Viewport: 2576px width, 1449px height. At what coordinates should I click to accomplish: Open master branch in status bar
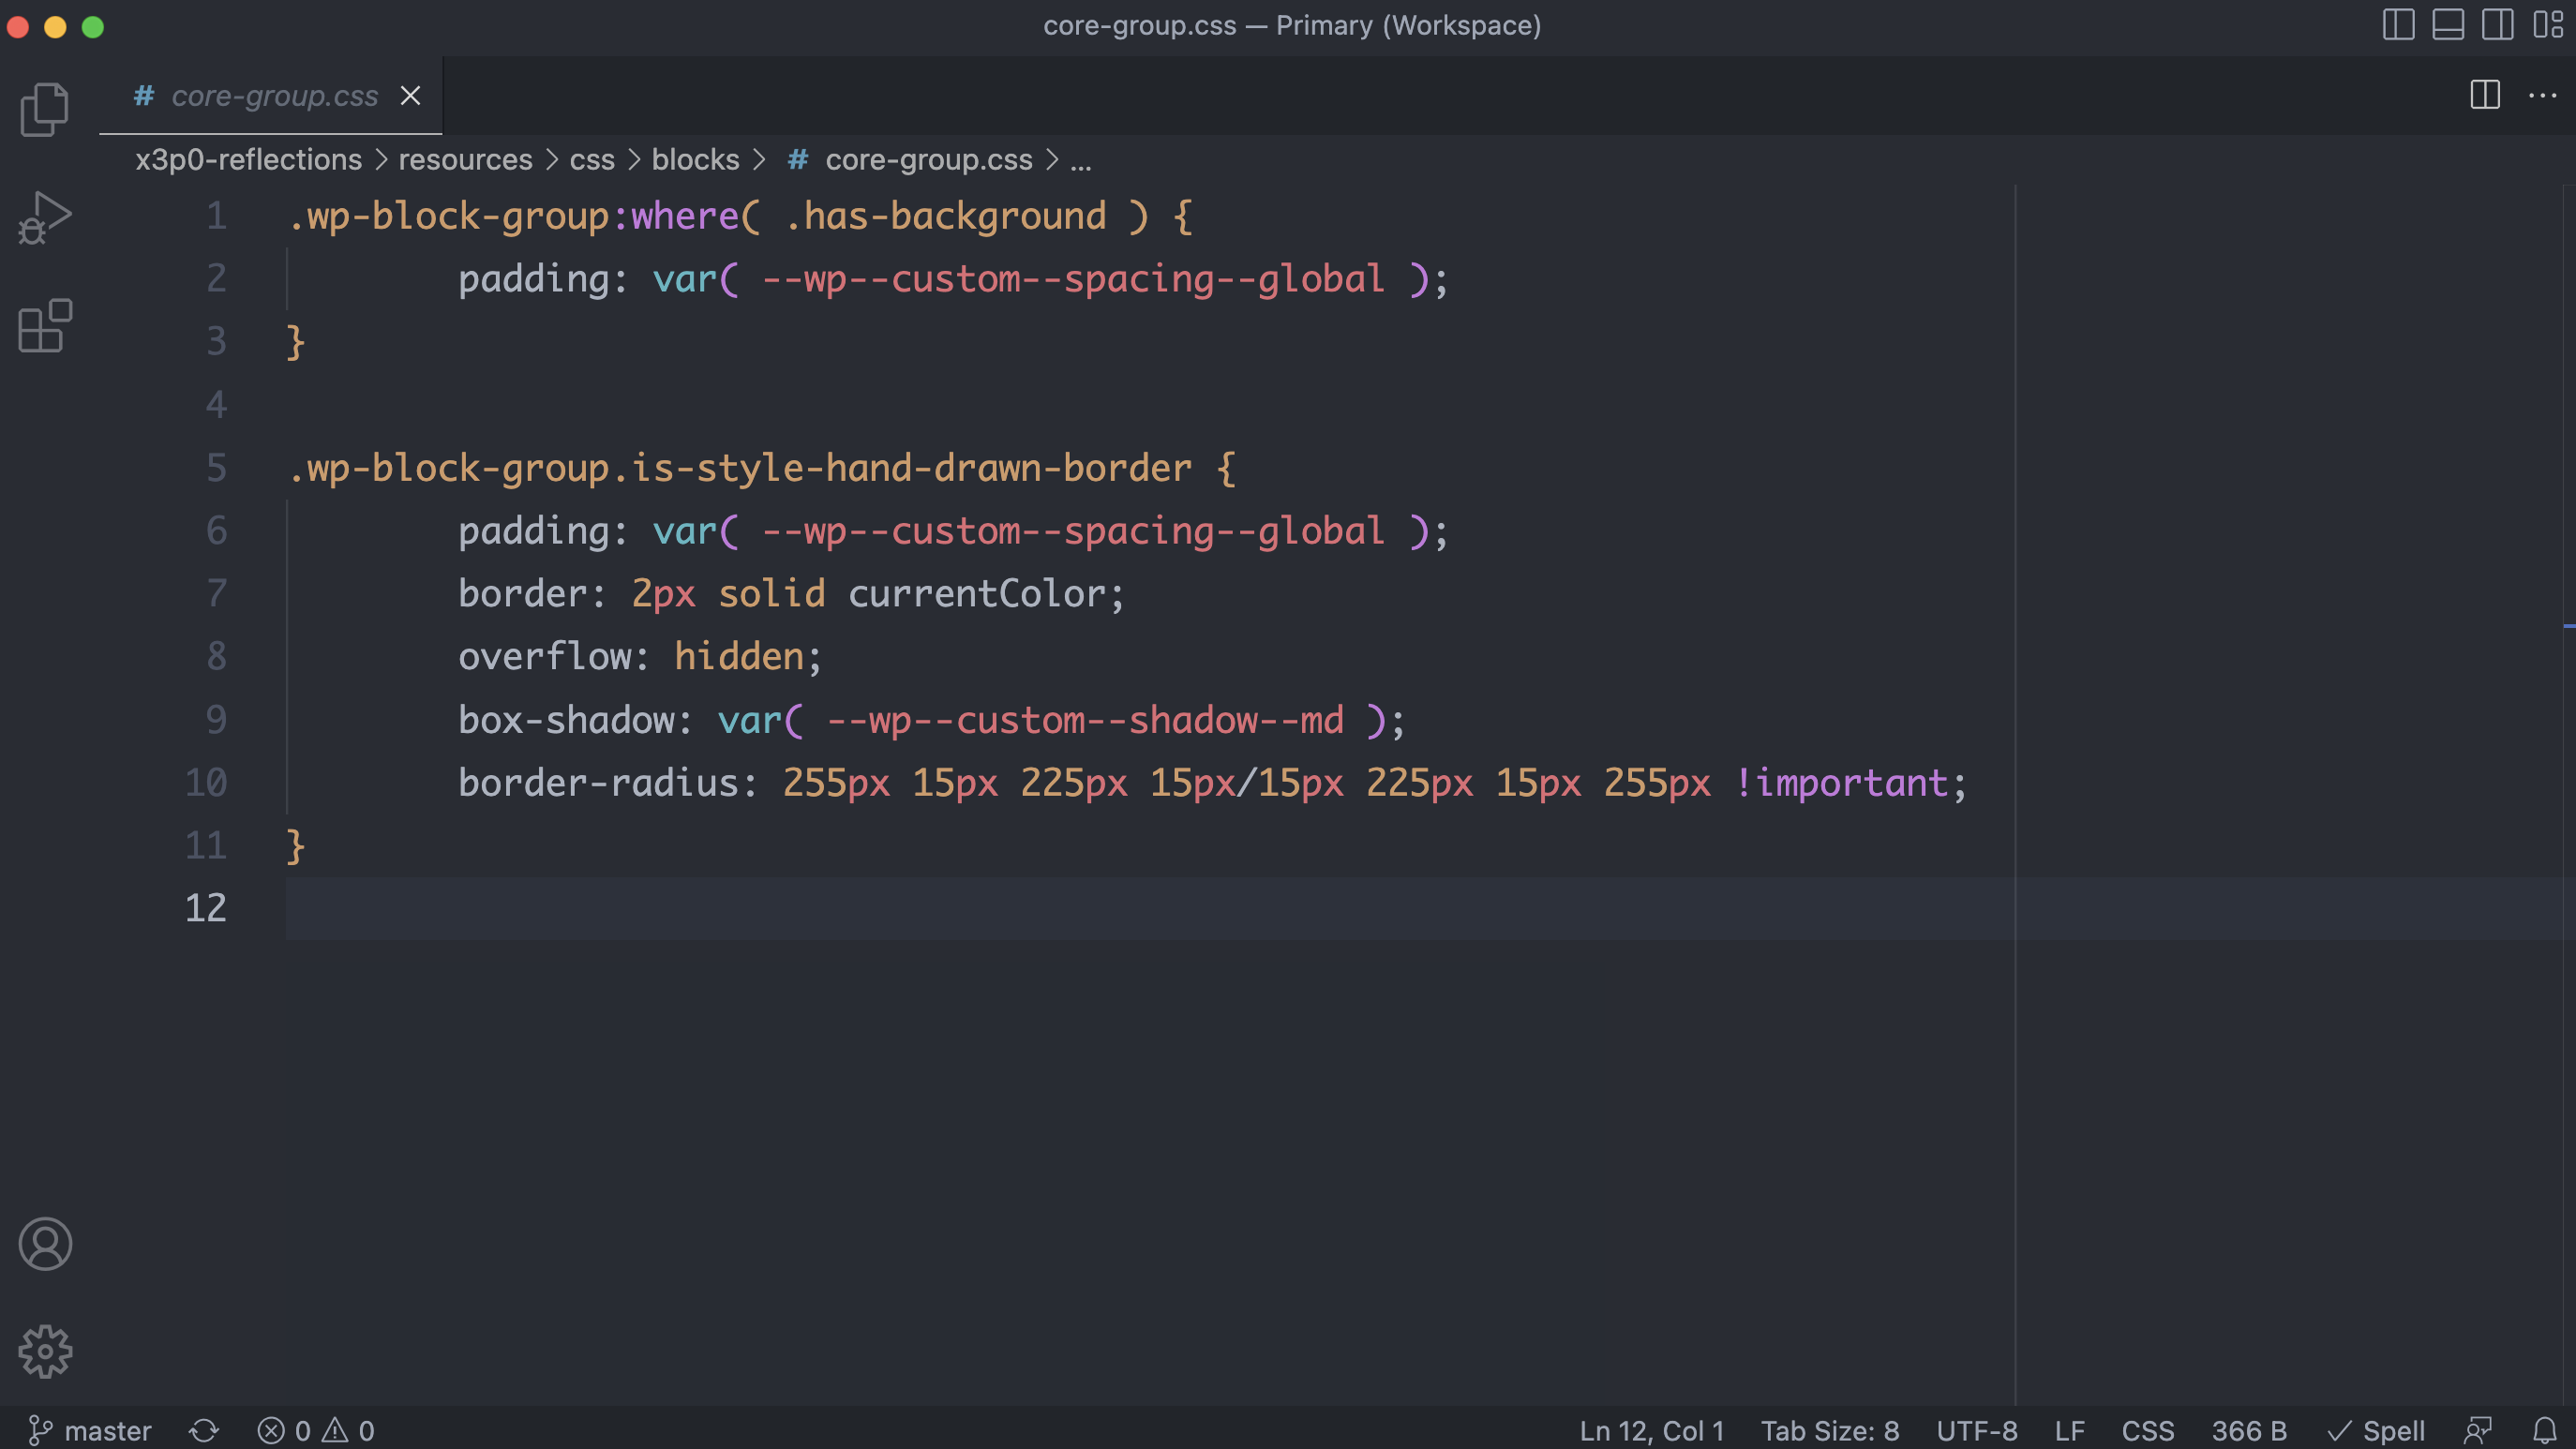point(90,1431)
